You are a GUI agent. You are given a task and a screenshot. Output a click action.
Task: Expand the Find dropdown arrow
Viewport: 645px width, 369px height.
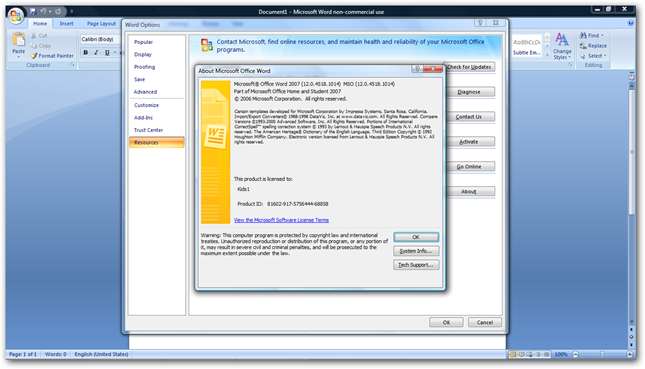[602, 35]
